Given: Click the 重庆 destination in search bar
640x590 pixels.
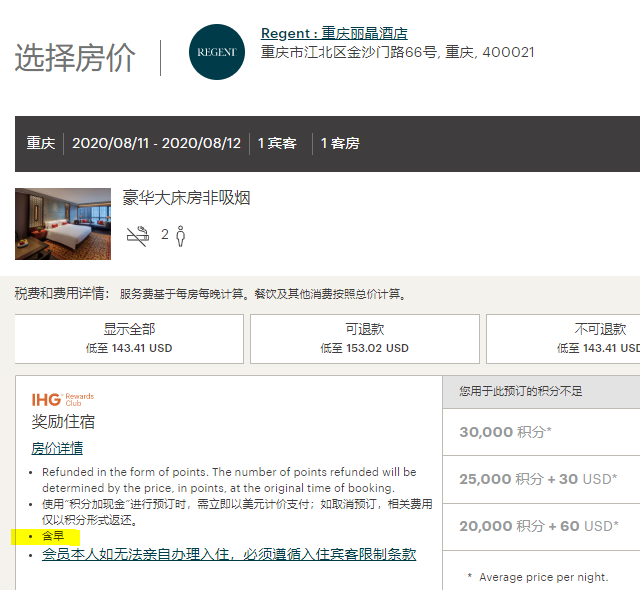Looking at the screenshot, I should (x=40, y=144).
